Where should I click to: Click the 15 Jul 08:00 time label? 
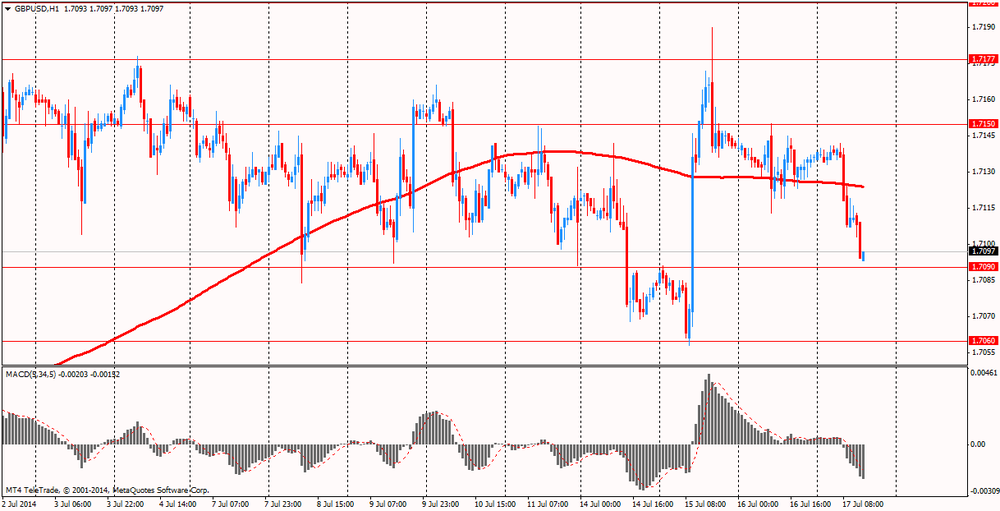[704, 504]
